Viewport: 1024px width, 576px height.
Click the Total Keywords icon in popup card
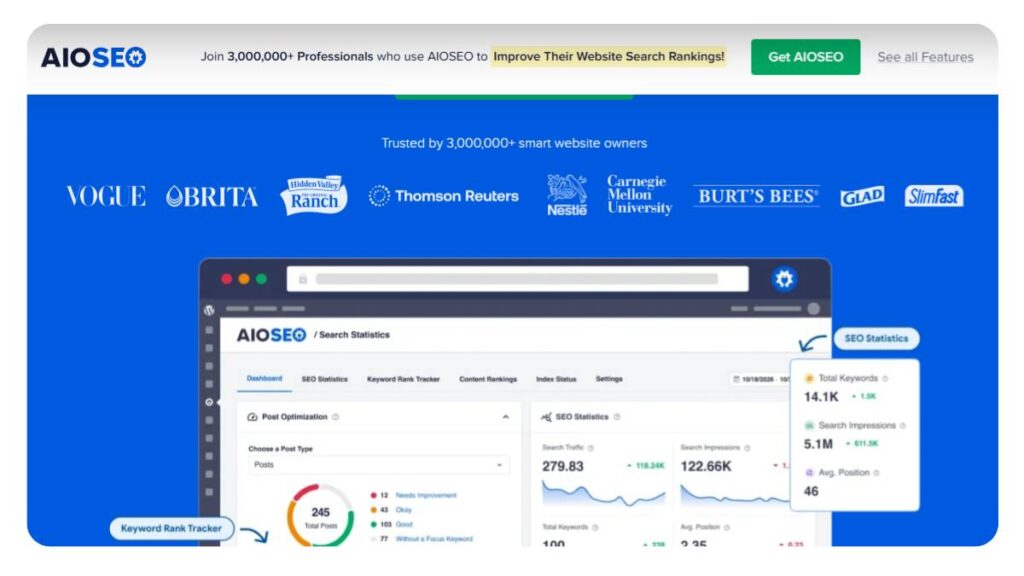pos(809,378)
